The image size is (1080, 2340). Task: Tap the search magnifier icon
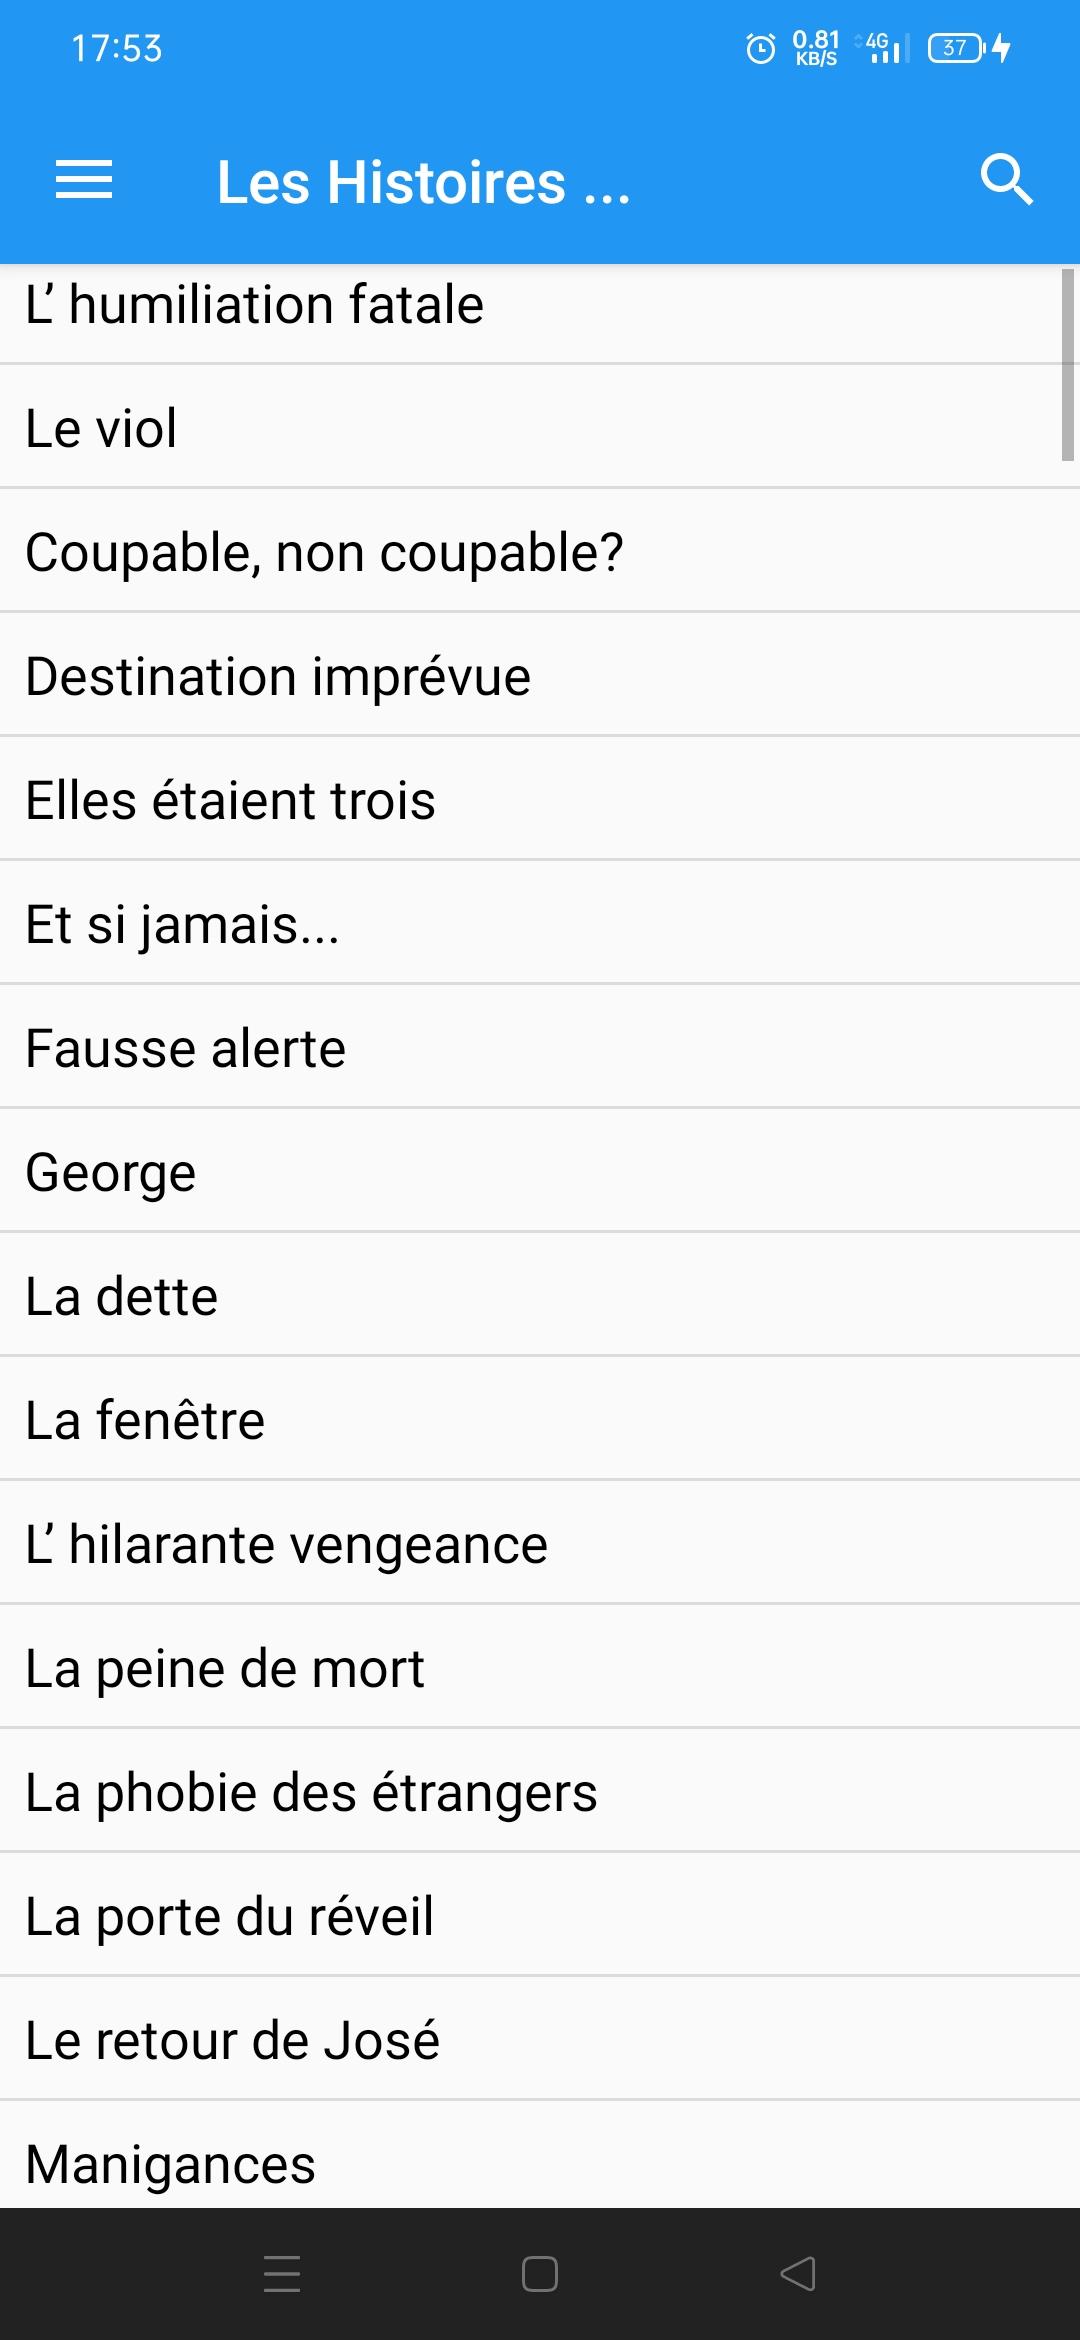coord(1006,180)
